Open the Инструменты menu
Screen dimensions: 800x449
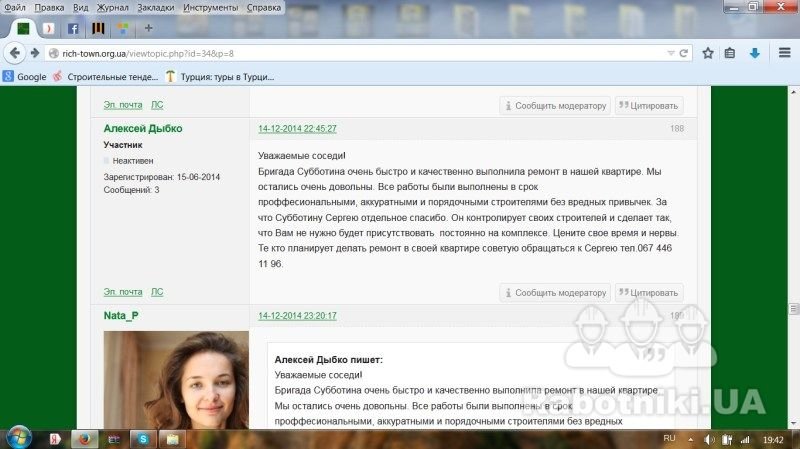210,7
